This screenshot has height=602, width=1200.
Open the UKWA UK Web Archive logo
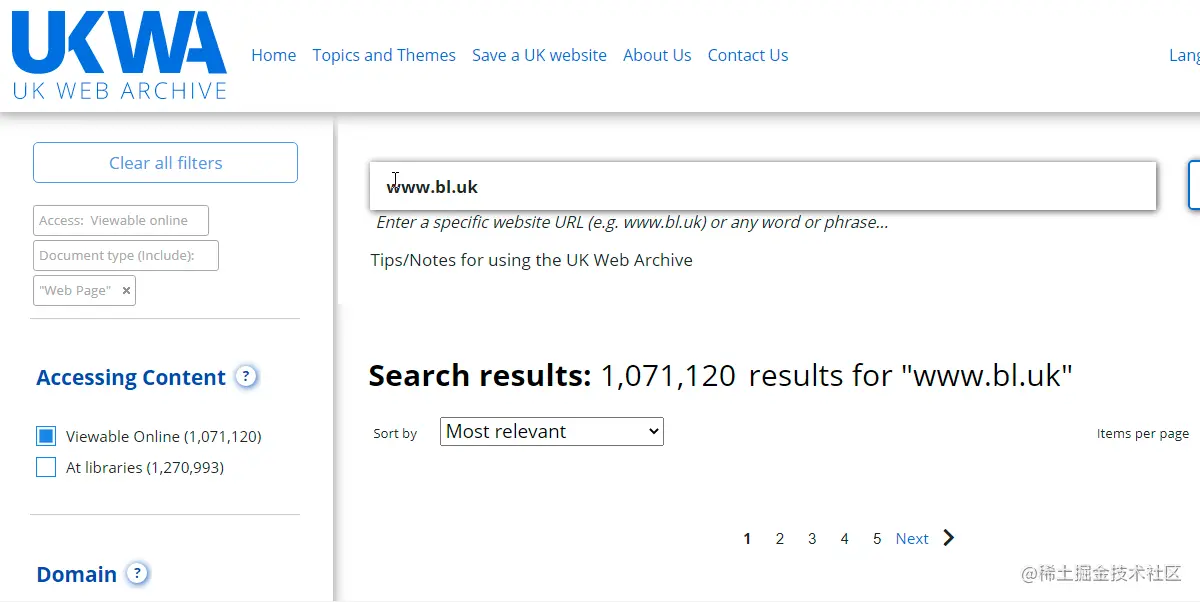point(120,56)
